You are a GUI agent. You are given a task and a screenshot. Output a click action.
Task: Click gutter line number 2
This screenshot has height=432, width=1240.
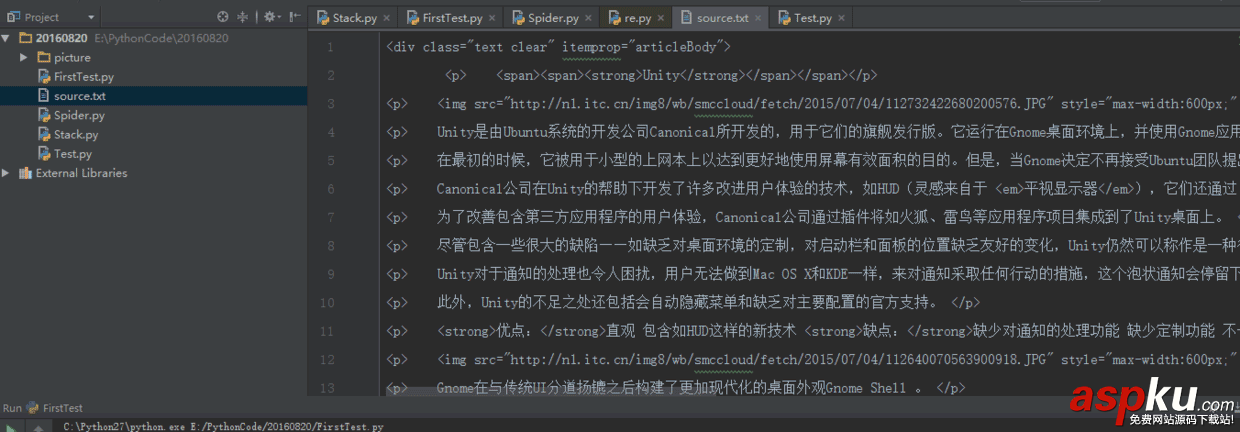[331, 75]
